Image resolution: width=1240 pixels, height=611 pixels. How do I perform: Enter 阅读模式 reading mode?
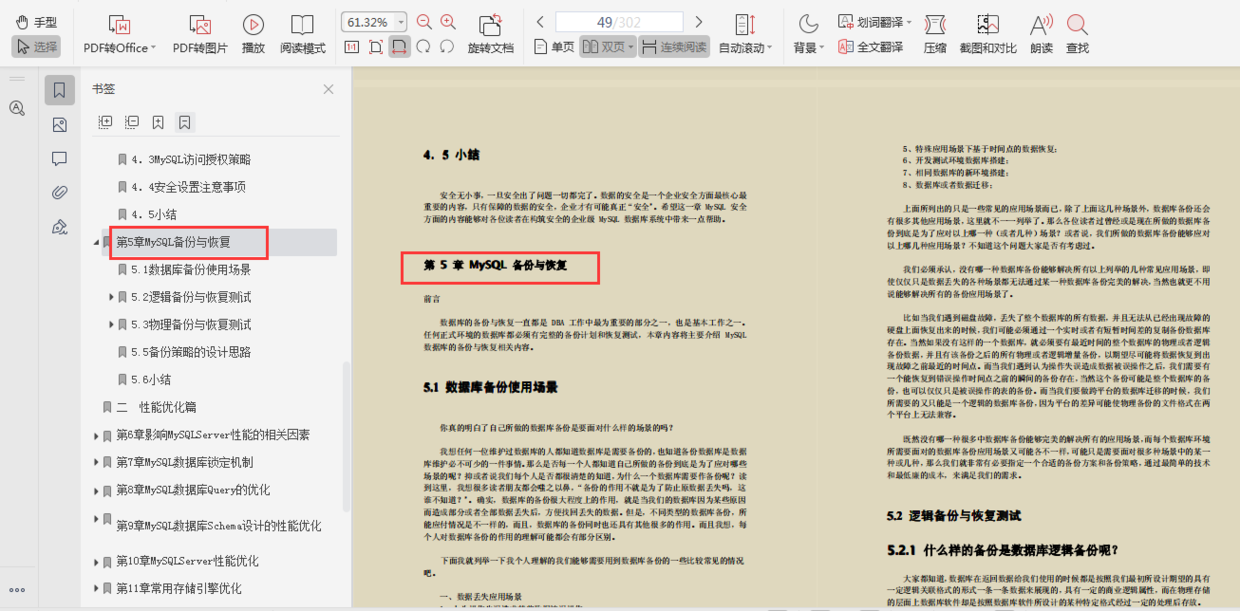pyautogui.click(x=302, y=34)
